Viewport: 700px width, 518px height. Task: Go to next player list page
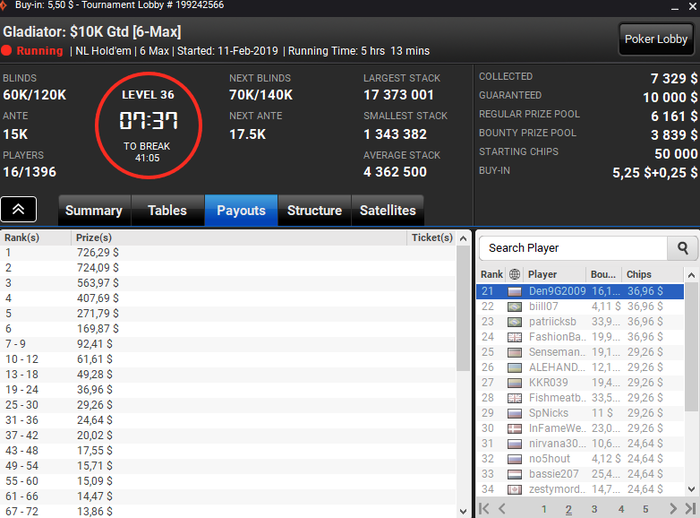(x=673, y=508)
